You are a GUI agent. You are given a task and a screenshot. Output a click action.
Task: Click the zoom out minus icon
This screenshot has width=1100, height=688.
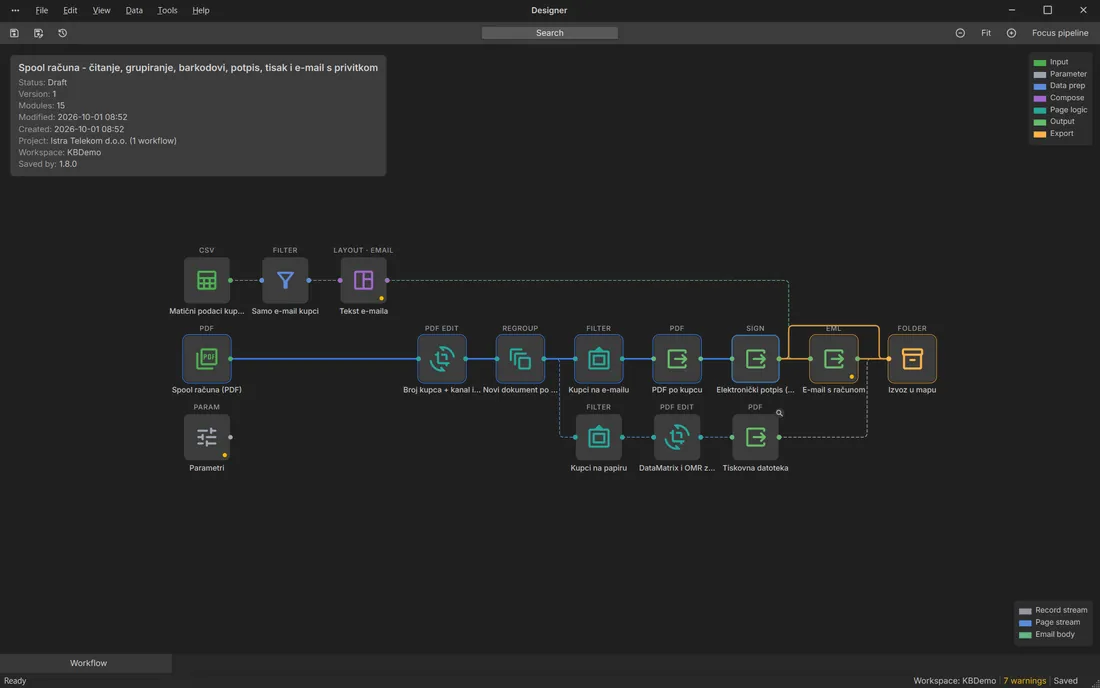pyautogui.click(x=960, y=33)
